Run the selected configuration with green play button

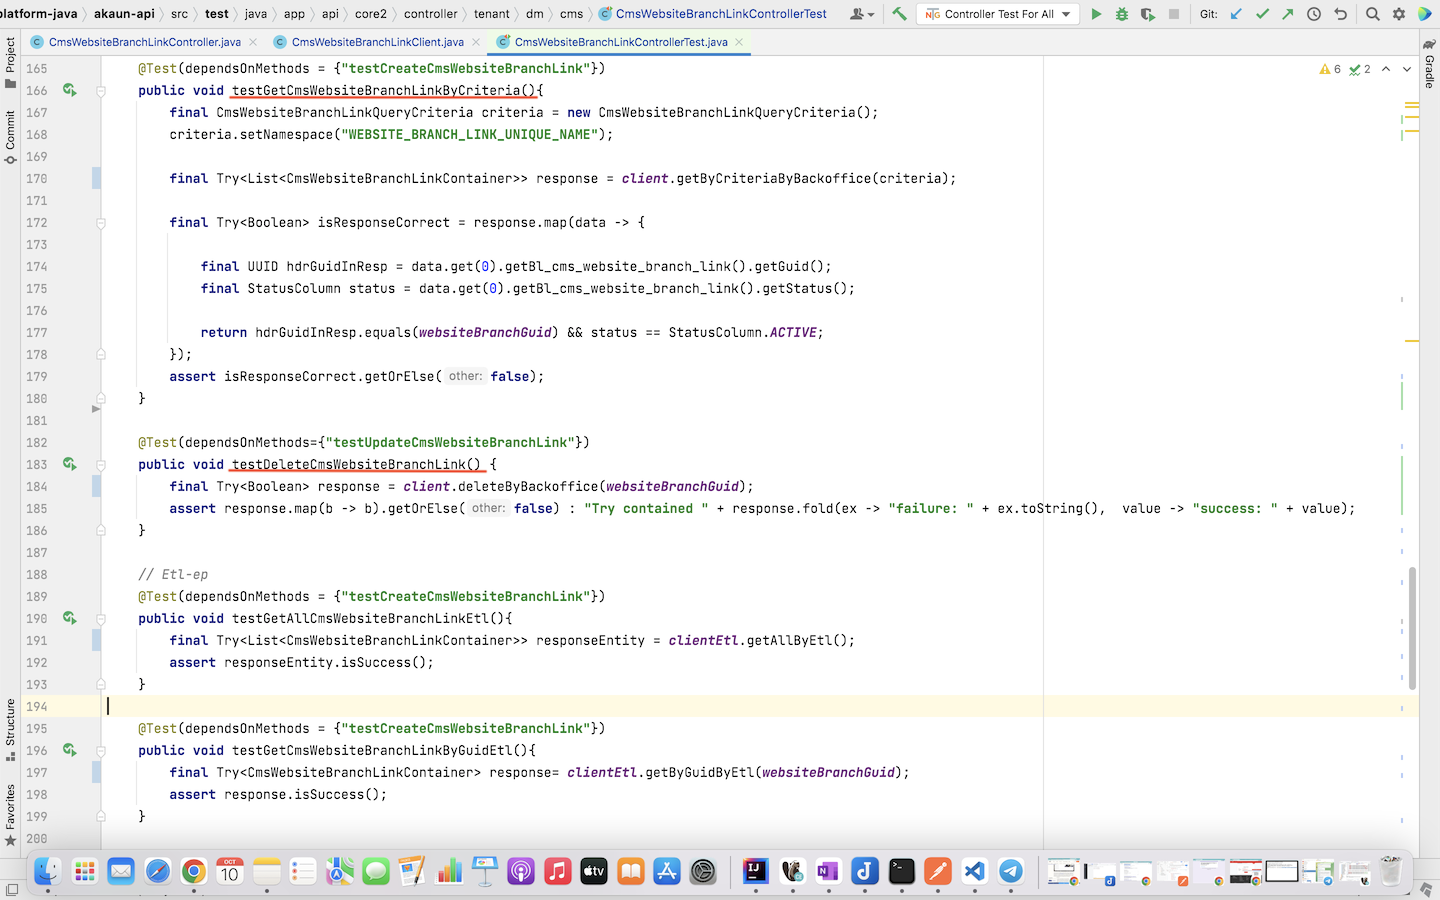tap(1096, 14)
